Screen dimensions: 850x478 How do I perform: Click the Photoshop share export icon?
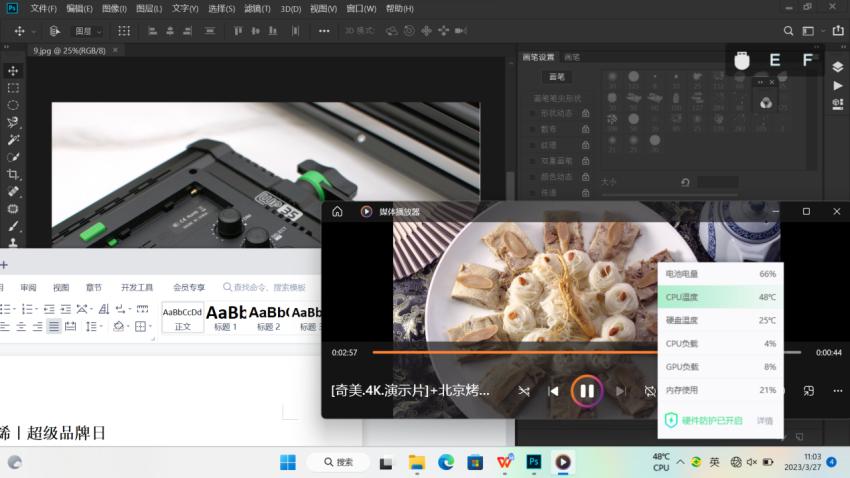838,31
